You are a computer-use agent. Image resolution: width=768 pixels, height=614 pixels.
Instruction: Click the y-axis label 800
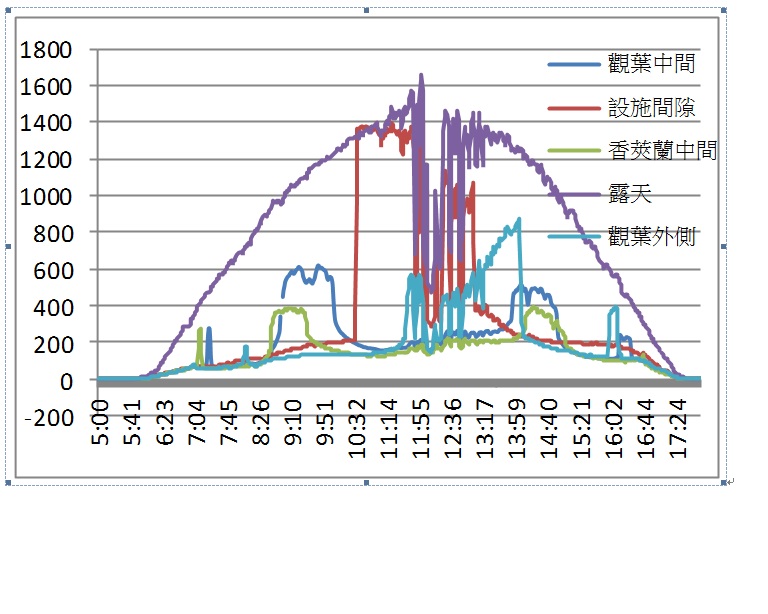coord(53,234)
